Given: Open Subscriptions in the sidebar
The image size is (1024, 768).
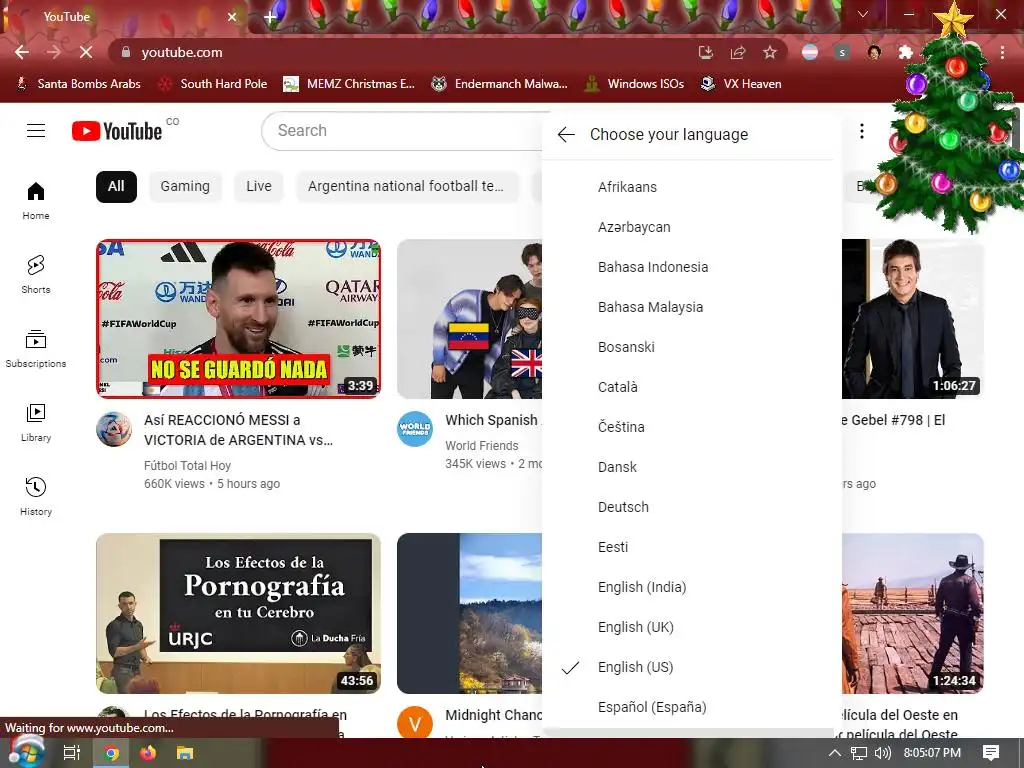Looking at the screenshot, I should click(36, 349).
